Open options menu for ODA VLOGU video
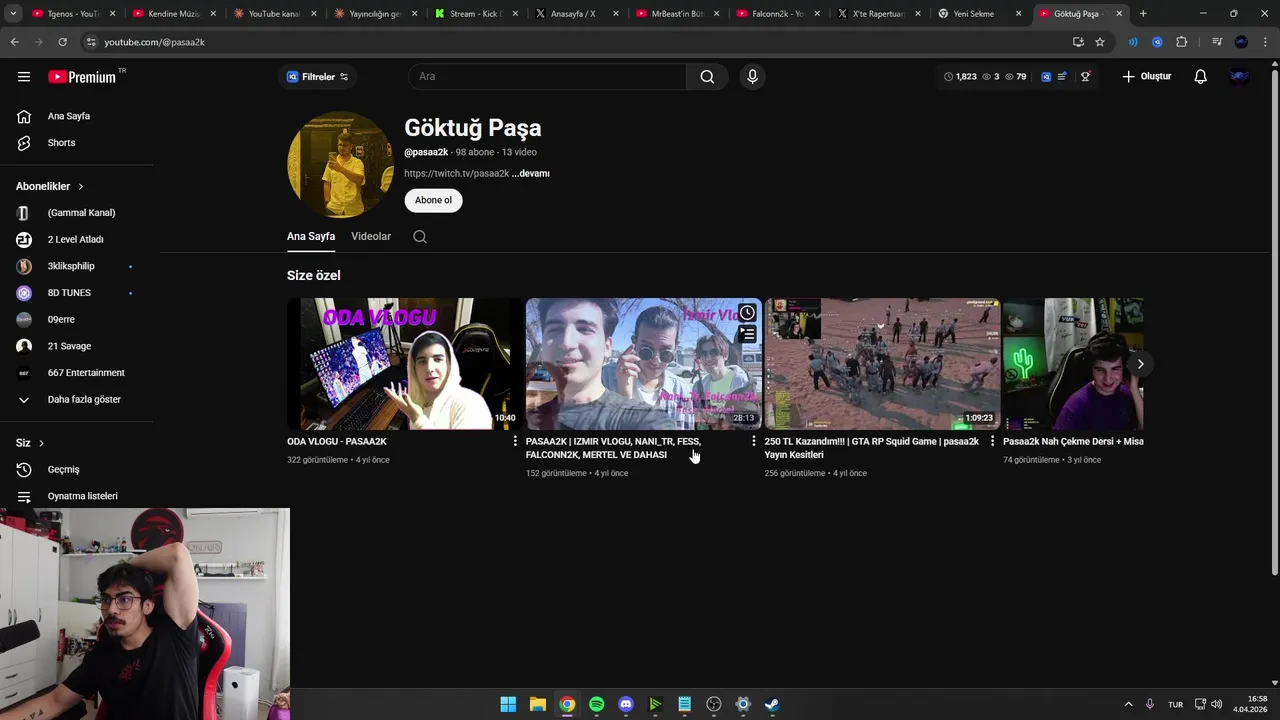The image size is (1280, 720). coord(515,441)
